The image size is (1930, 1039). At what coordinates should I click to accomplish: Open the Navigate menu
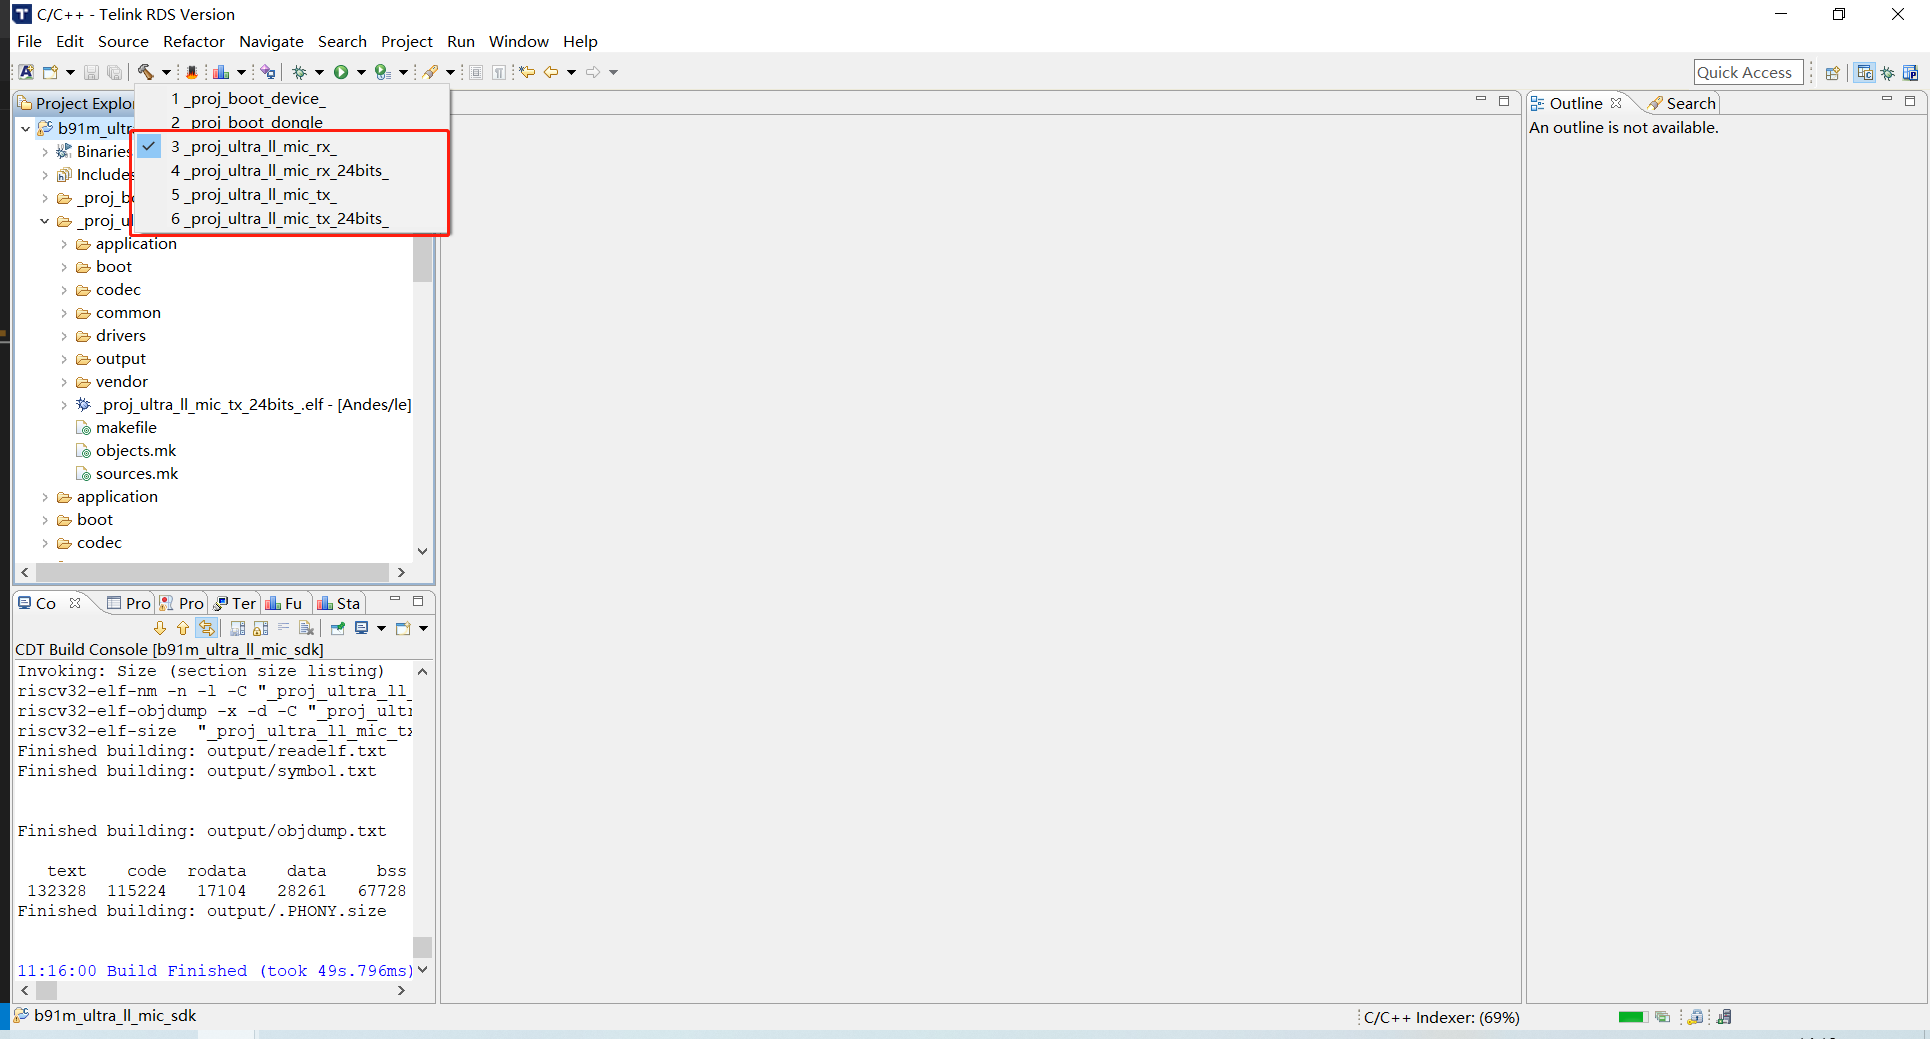coord(271,41)
